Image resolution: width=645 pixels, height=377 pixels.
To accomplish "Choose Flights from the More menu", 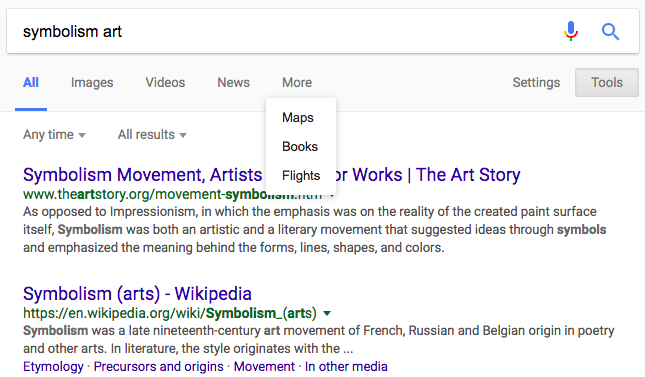I will tap(301, 176).
